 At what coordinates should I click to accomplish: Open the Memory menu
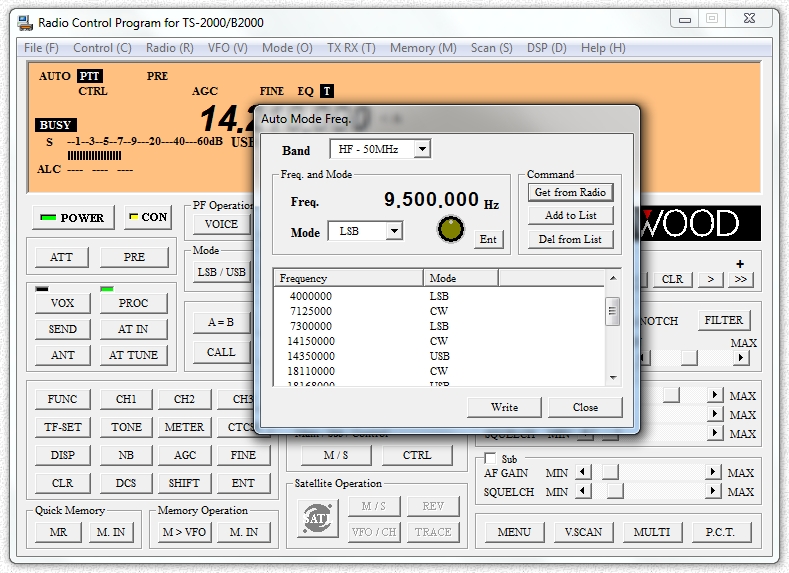coord(423,48)
